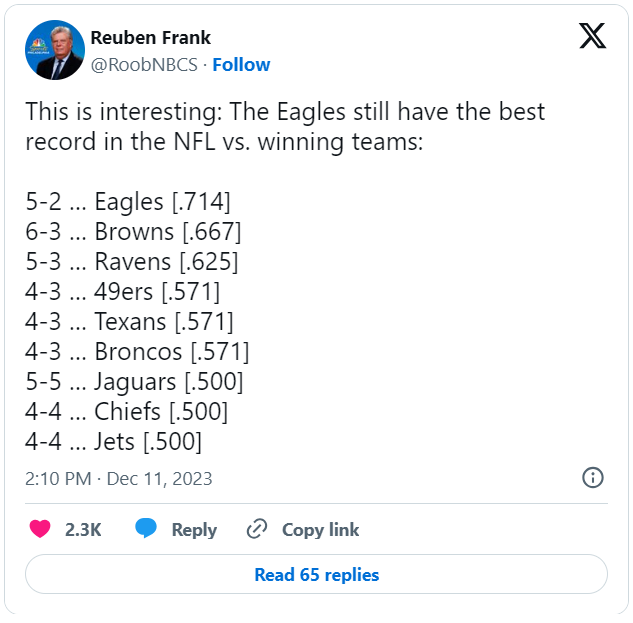Click the '5-2 ... Eagles [.714]' line
Viewport: 633px width, 623px height.
[127, 202]
